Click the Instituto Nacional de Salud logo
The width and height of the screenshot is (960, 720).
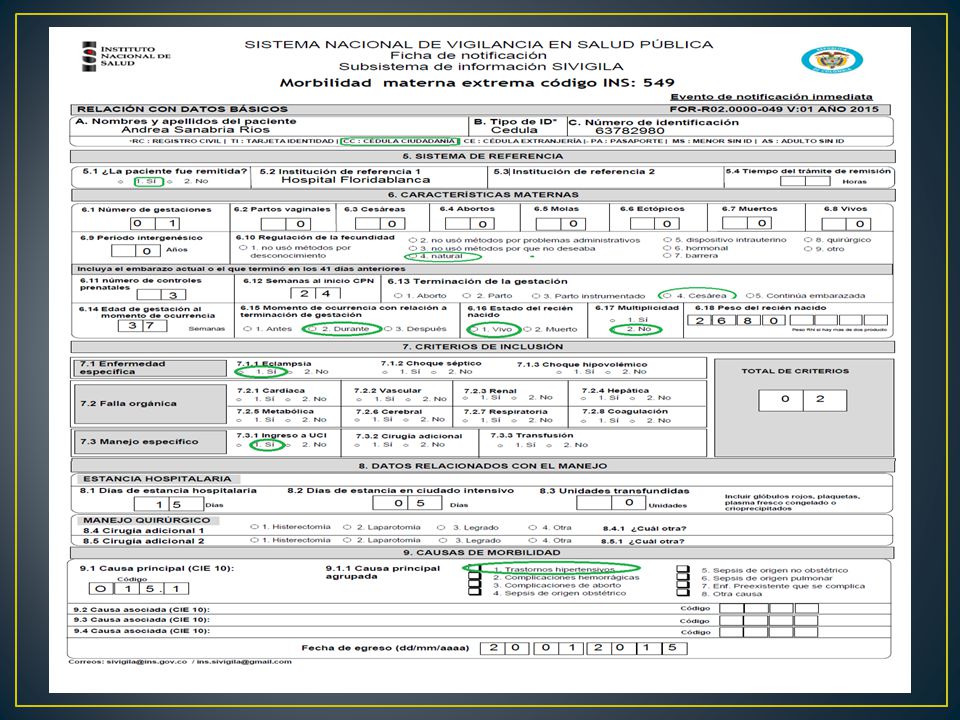tap(126, 56)
